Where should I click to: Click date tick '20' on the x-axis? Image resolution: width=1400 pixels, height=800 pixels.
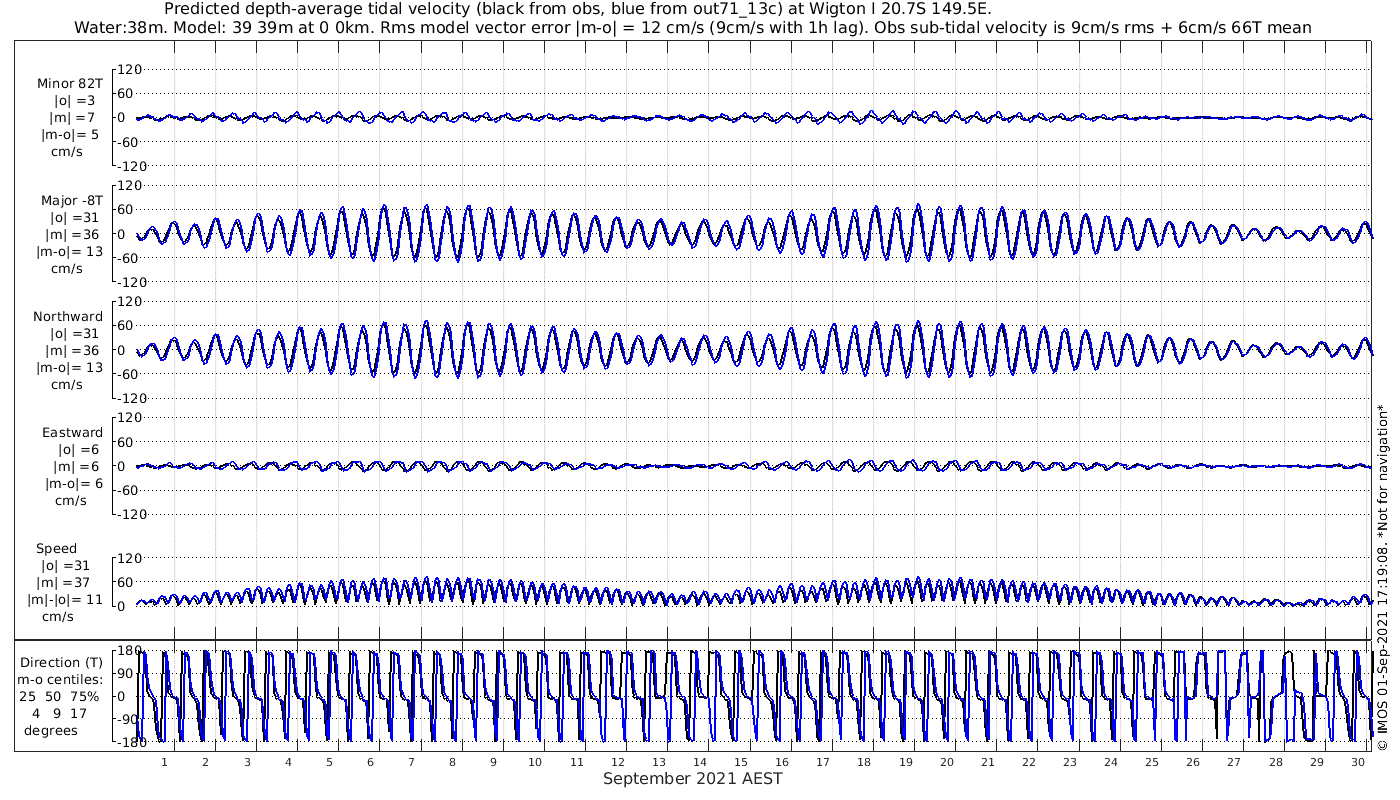coord(948,762)
